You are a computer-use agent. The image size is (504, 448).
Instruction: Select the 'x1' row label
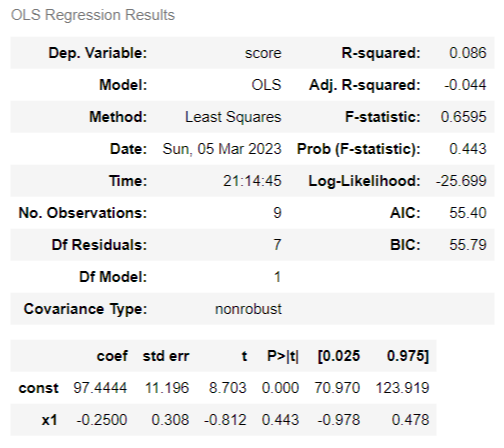tap(50, 420)
